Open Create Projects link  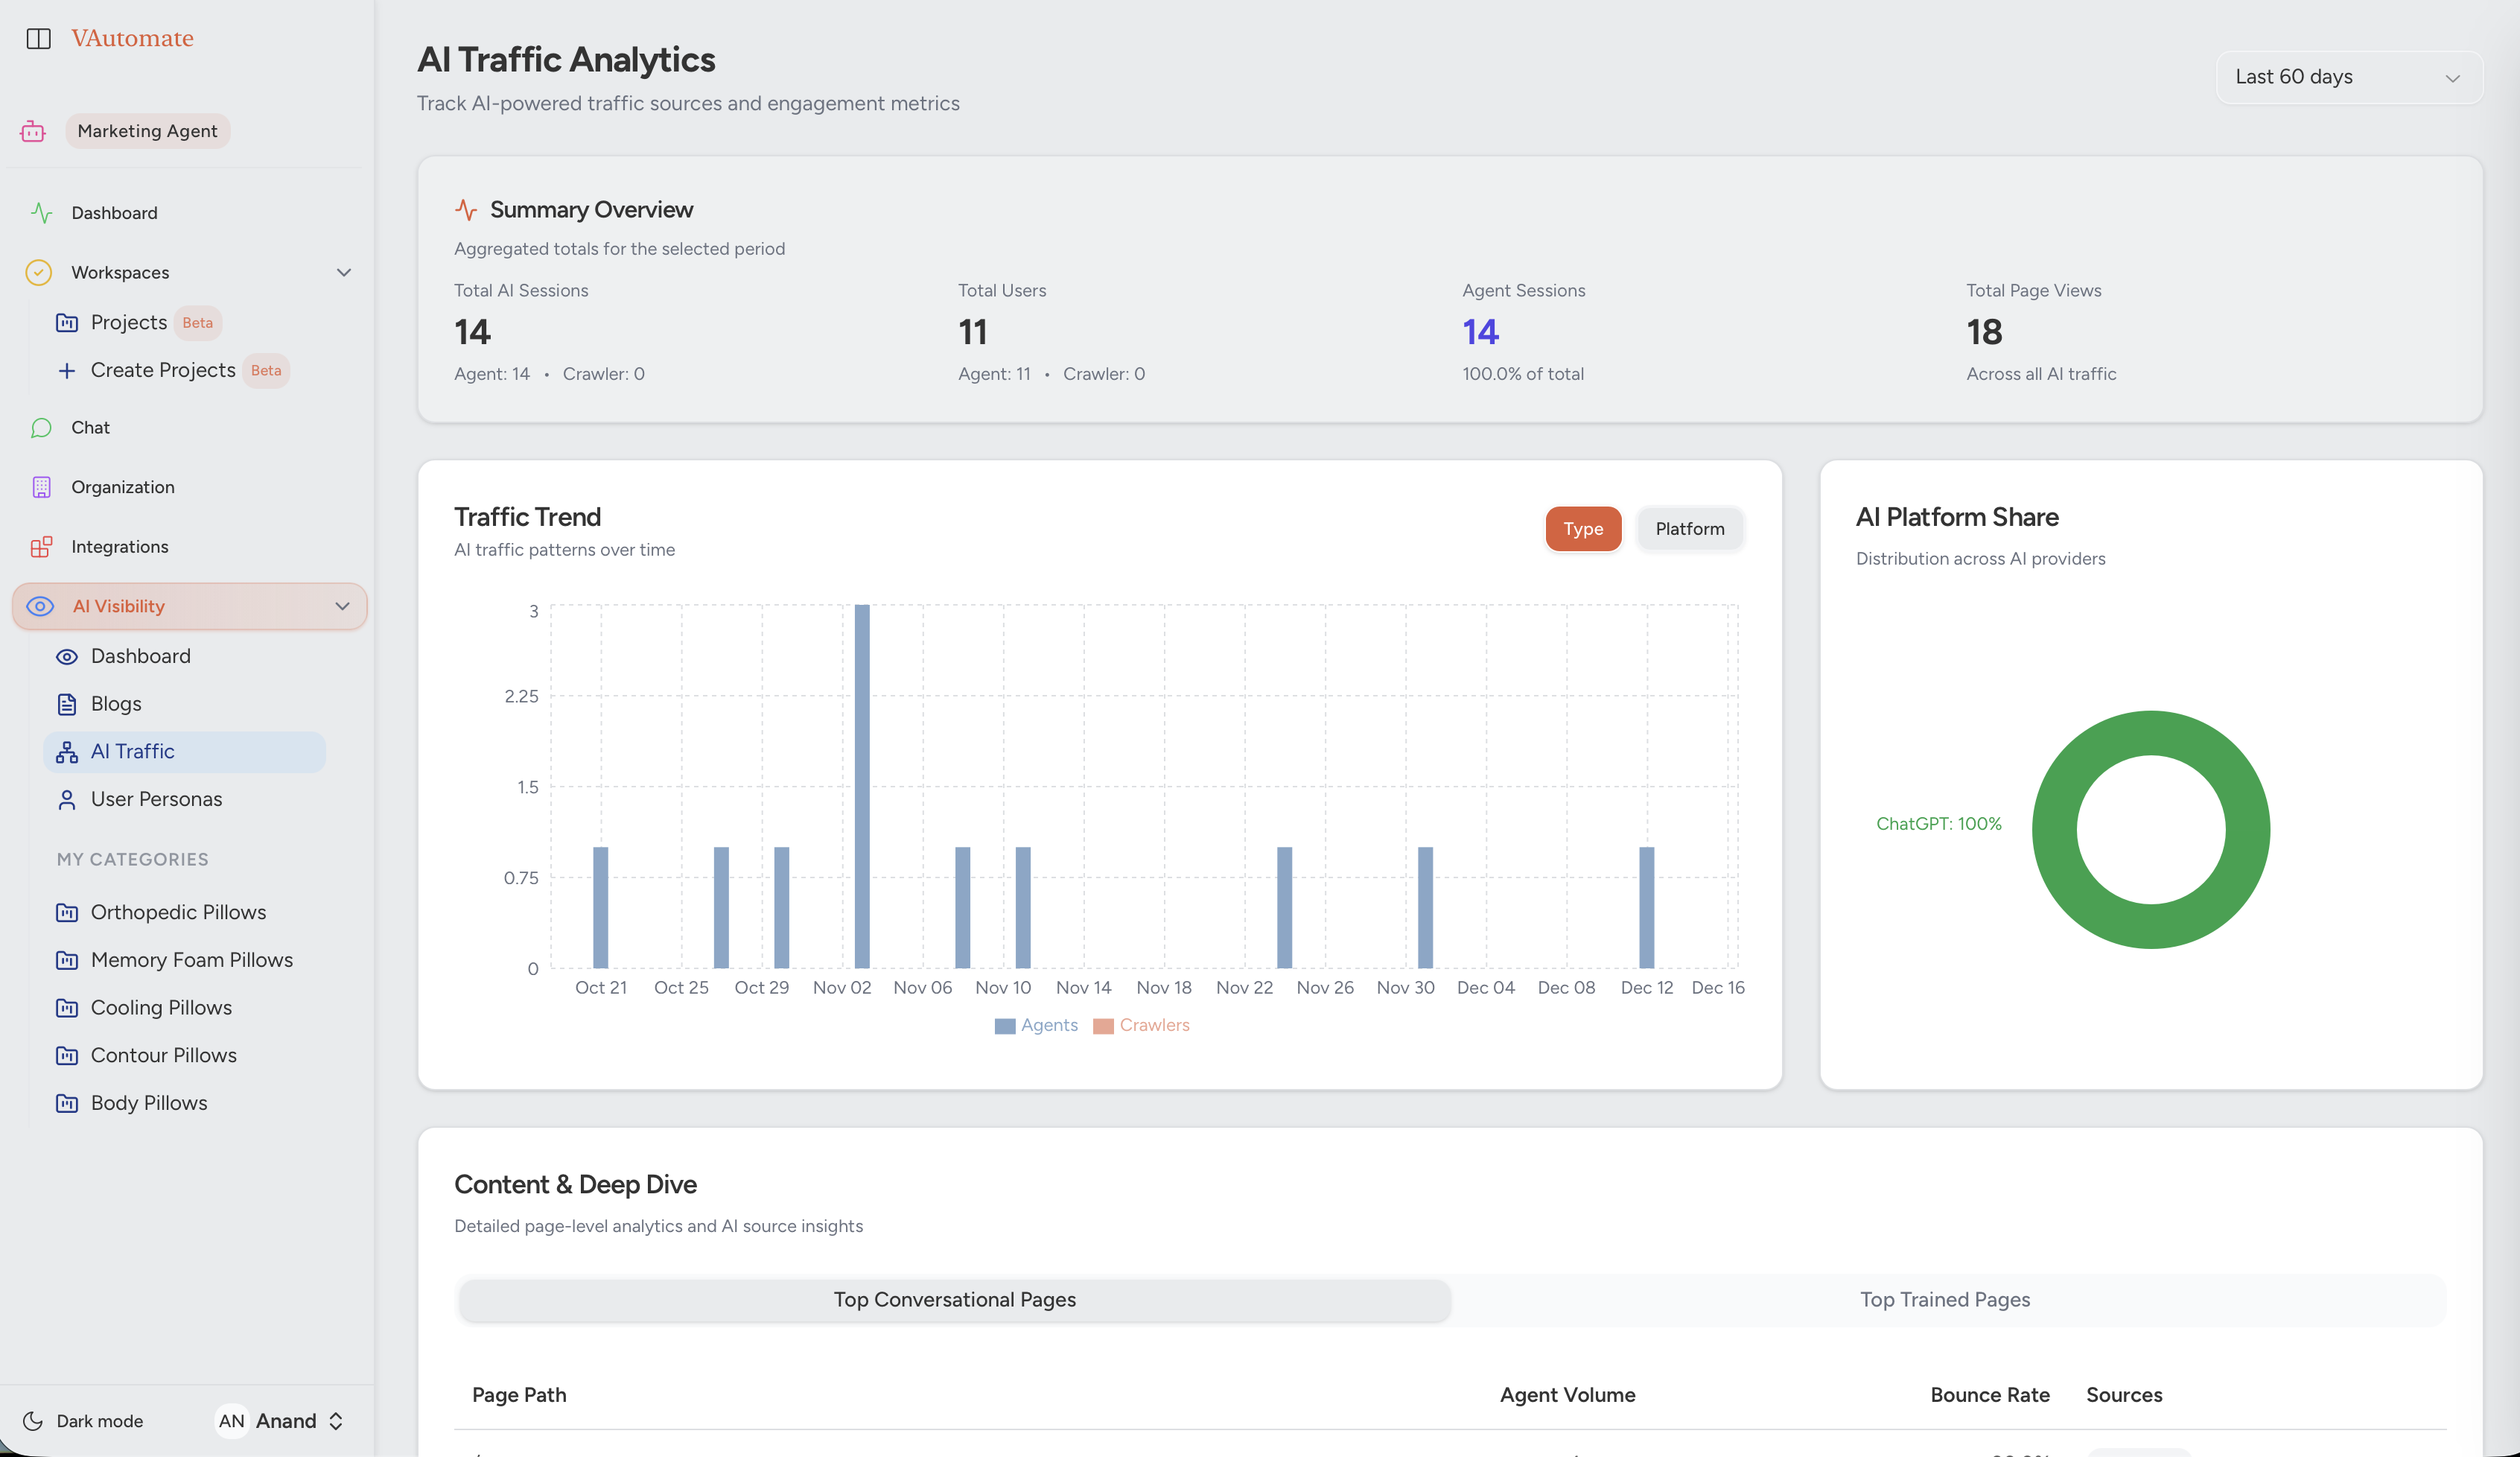(163, 370)
